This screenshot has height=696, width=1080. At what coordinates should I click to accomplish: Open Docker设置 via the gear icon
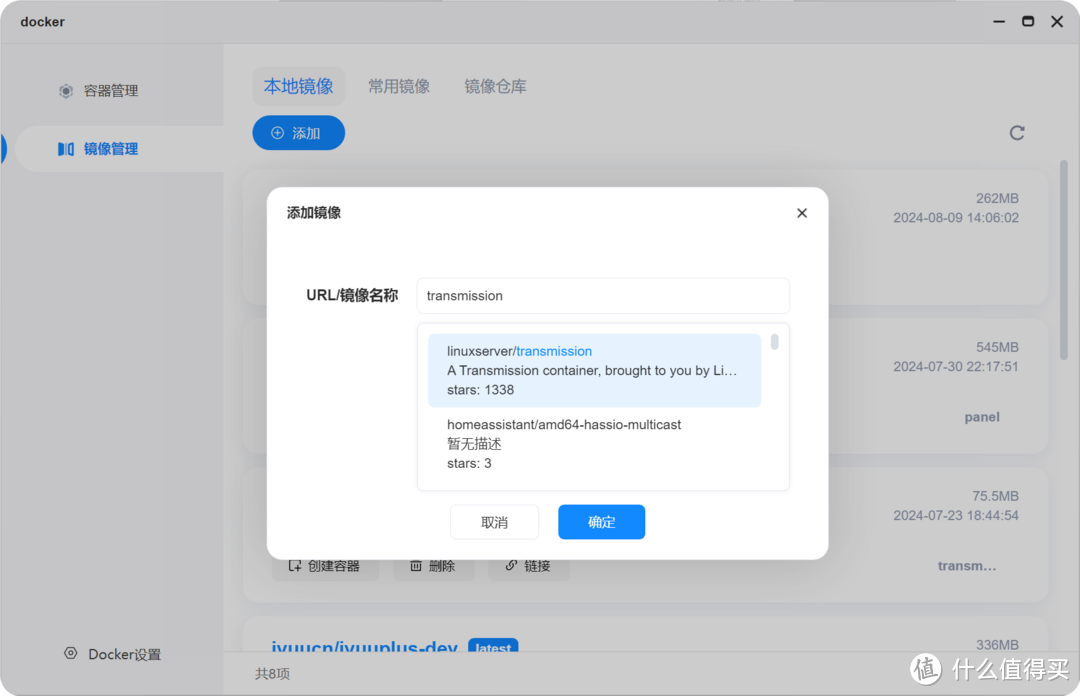(70, 654)
